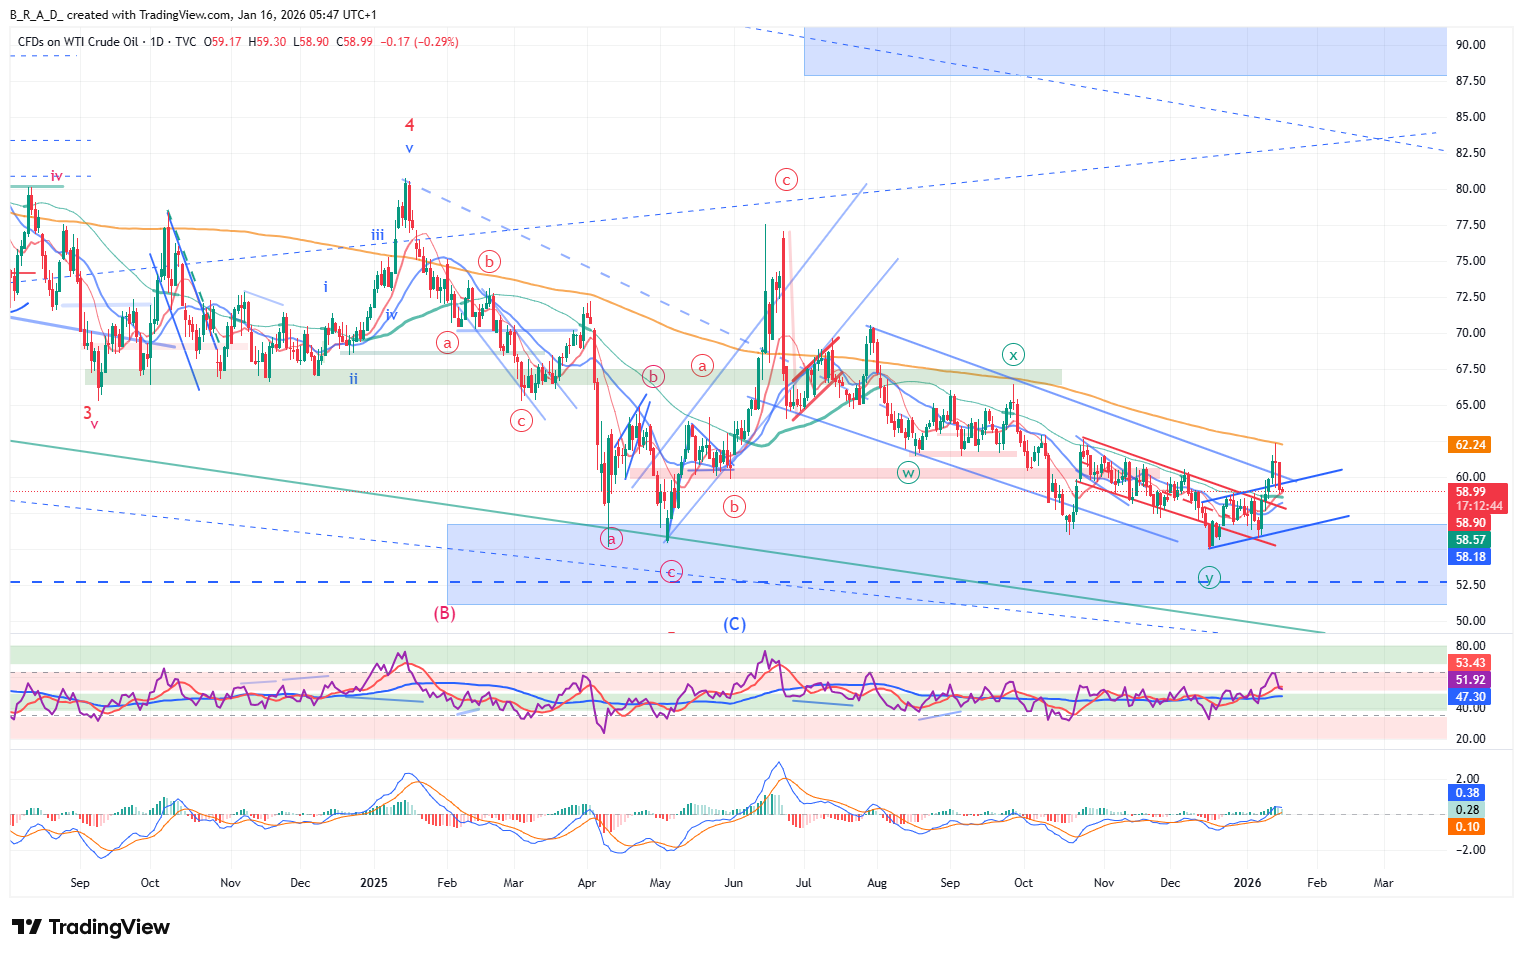Select the pink (B) wave label
Image resolution: width=1523 pixels, height=957 pixels.
[444, 613]
